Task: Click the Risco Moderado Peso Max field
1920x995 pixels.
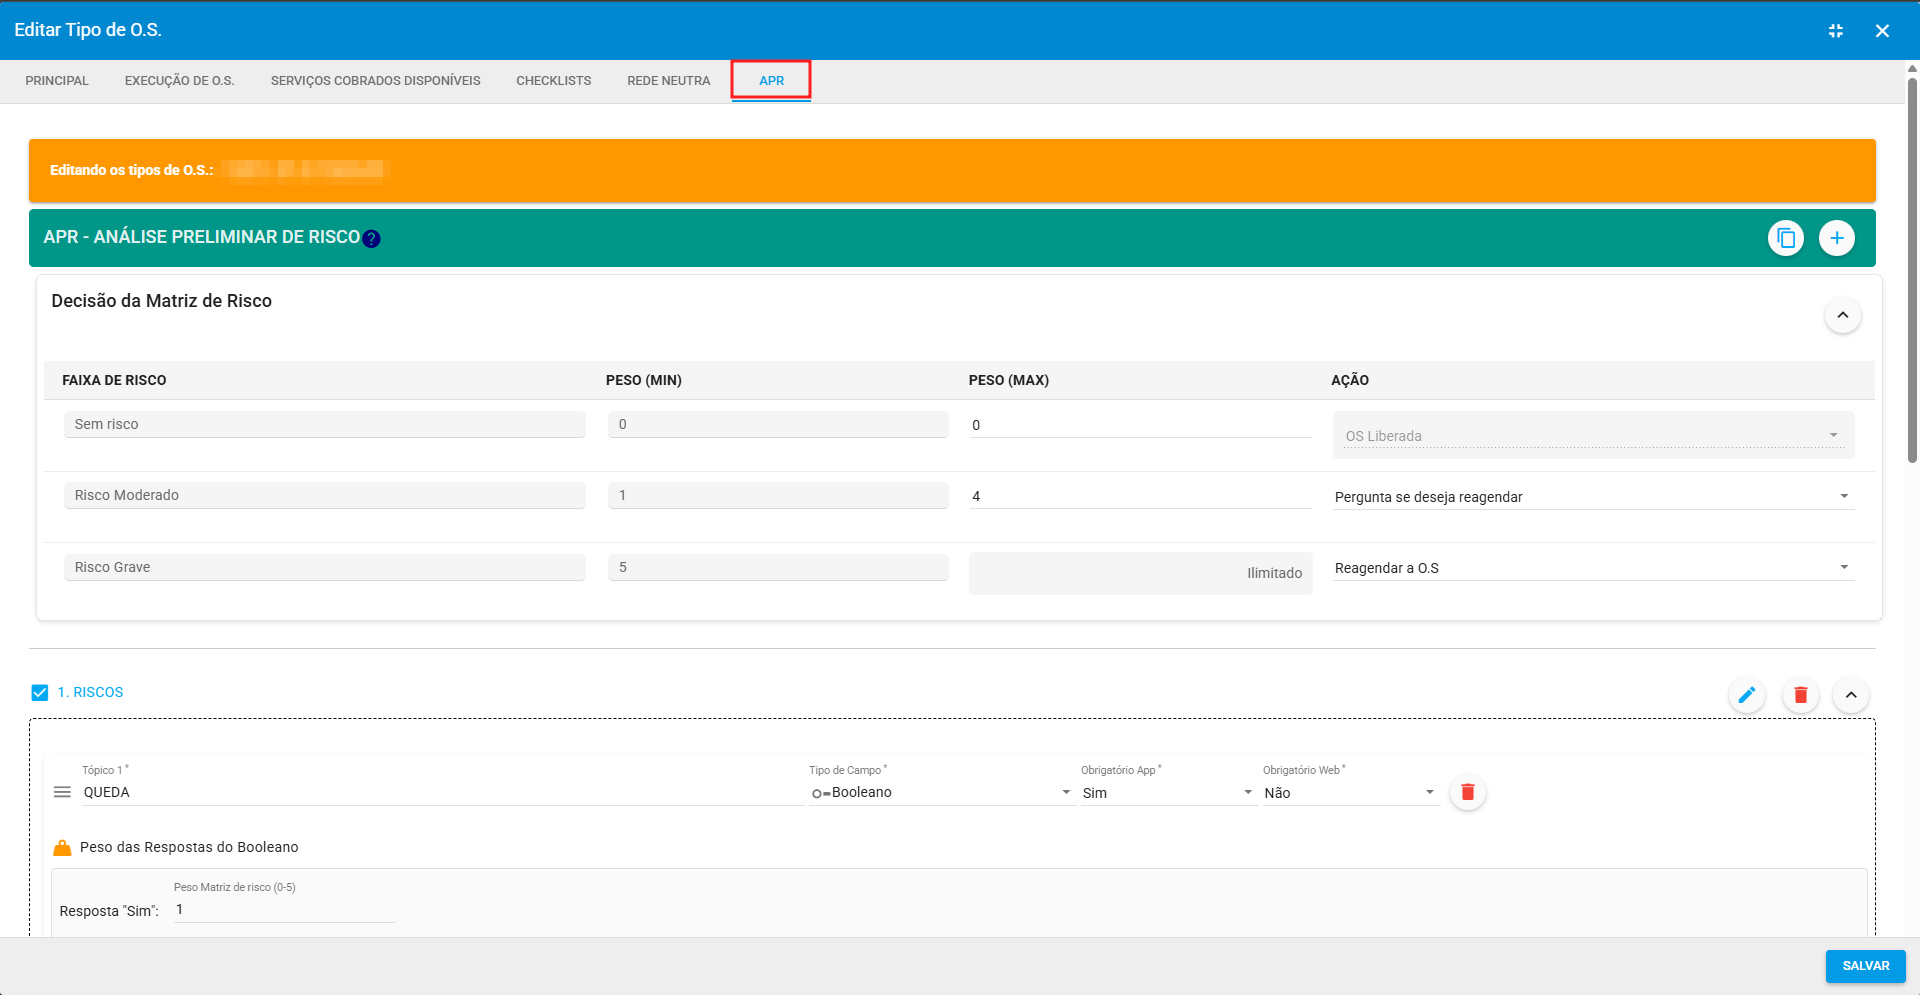Action: pyautogui.click(x=1139, y=496)
